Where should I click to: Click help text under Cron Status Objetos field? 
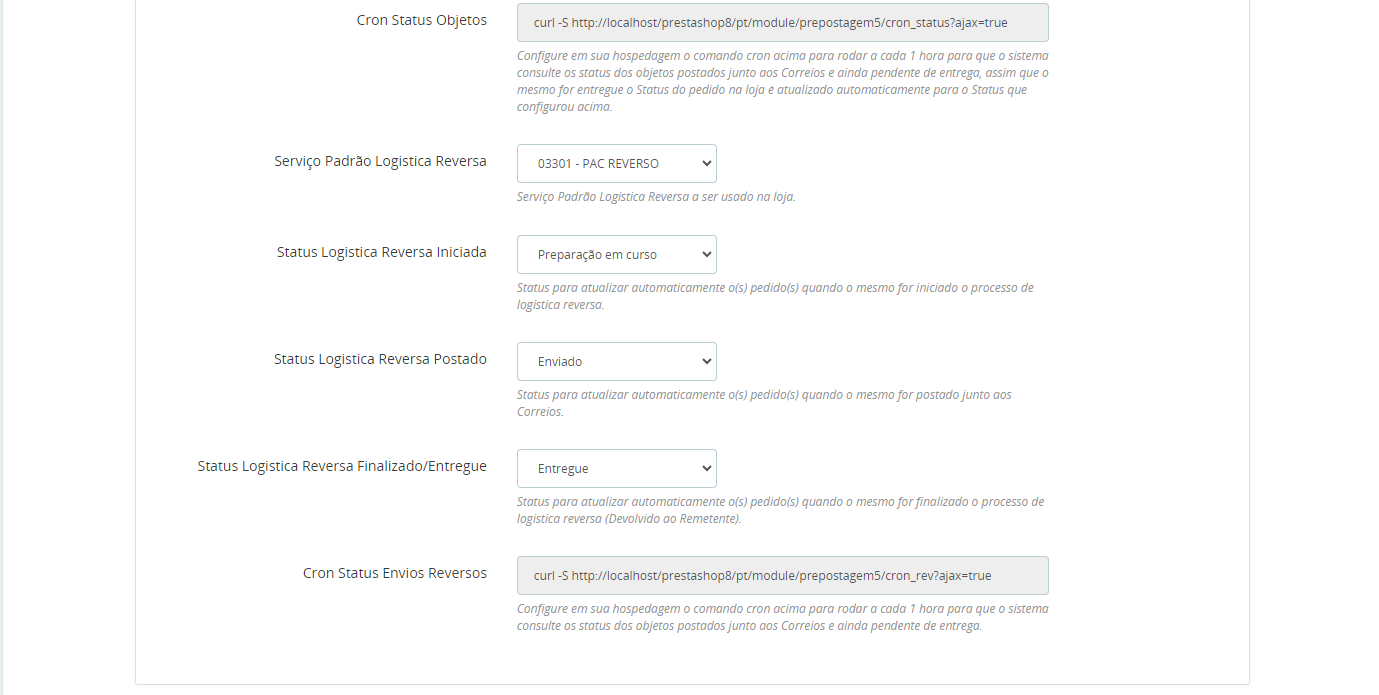click(782, 81)
